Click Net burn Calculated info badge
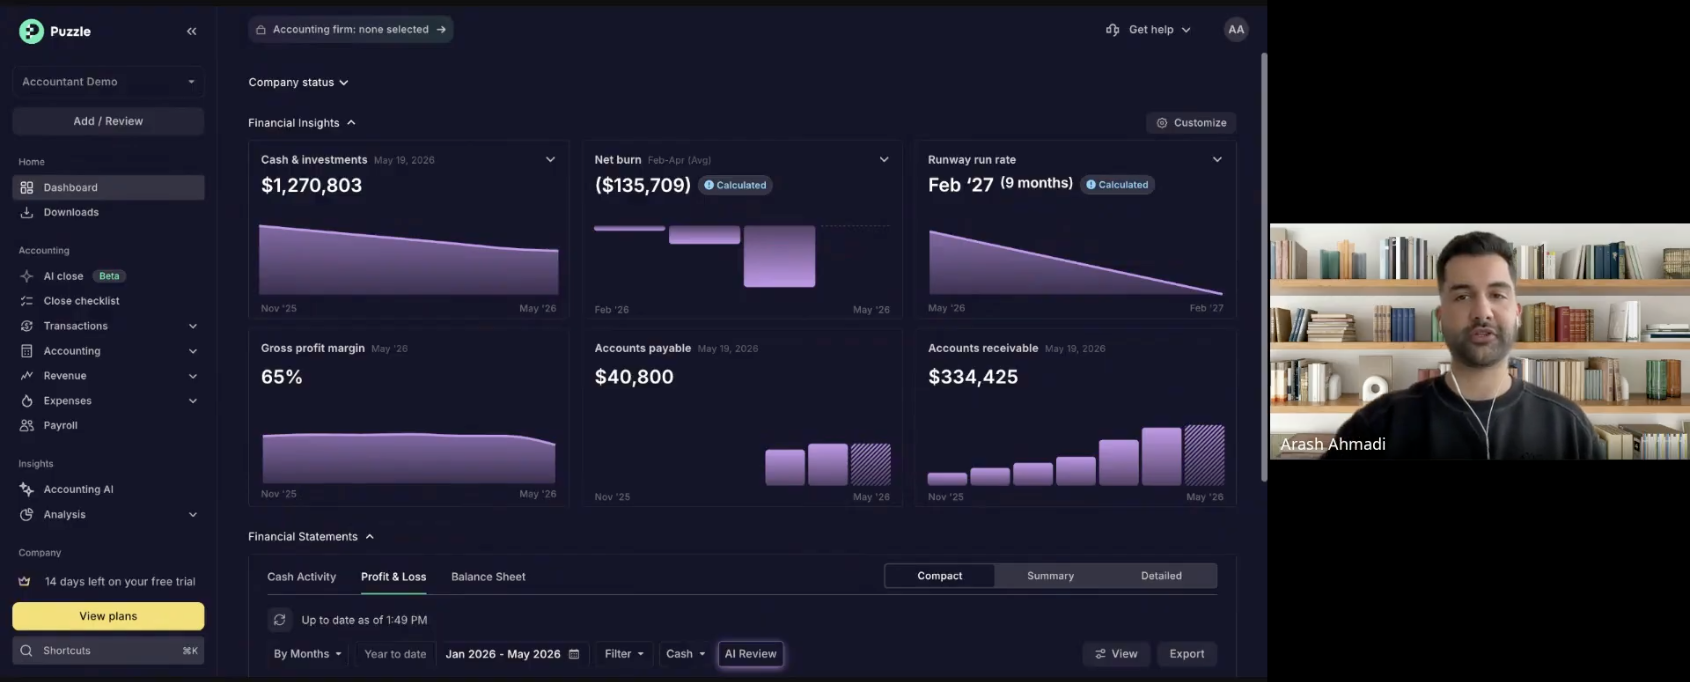This screenshot has width=1690, height=682. tap(735, 185)
